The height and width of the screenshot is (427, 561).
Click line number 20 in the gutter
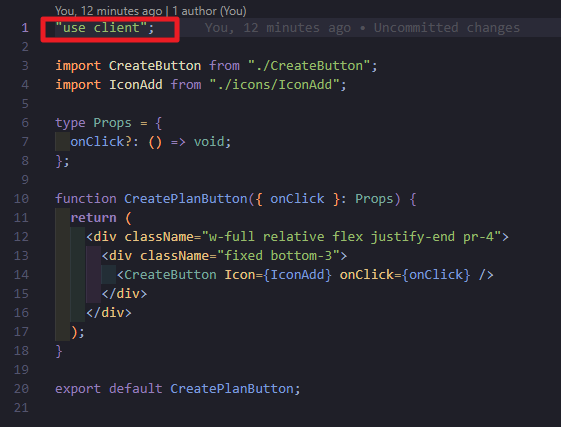click(x=21, y=389)
